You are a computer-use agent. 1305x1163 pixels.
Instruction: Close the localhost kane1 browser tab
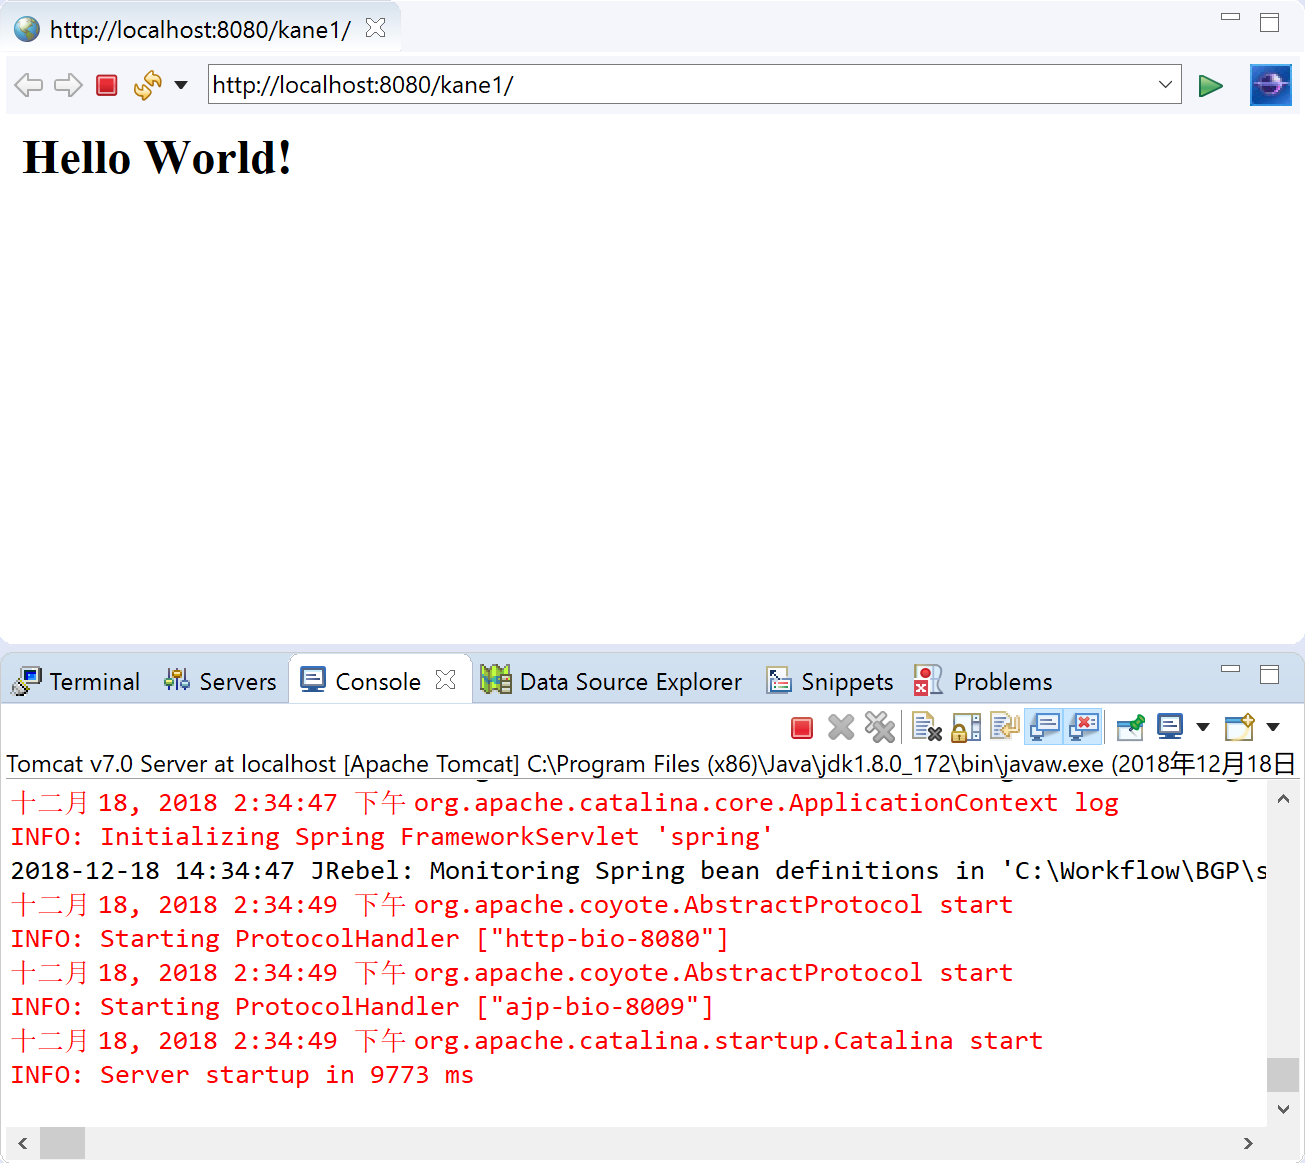[x=376, y=28]
